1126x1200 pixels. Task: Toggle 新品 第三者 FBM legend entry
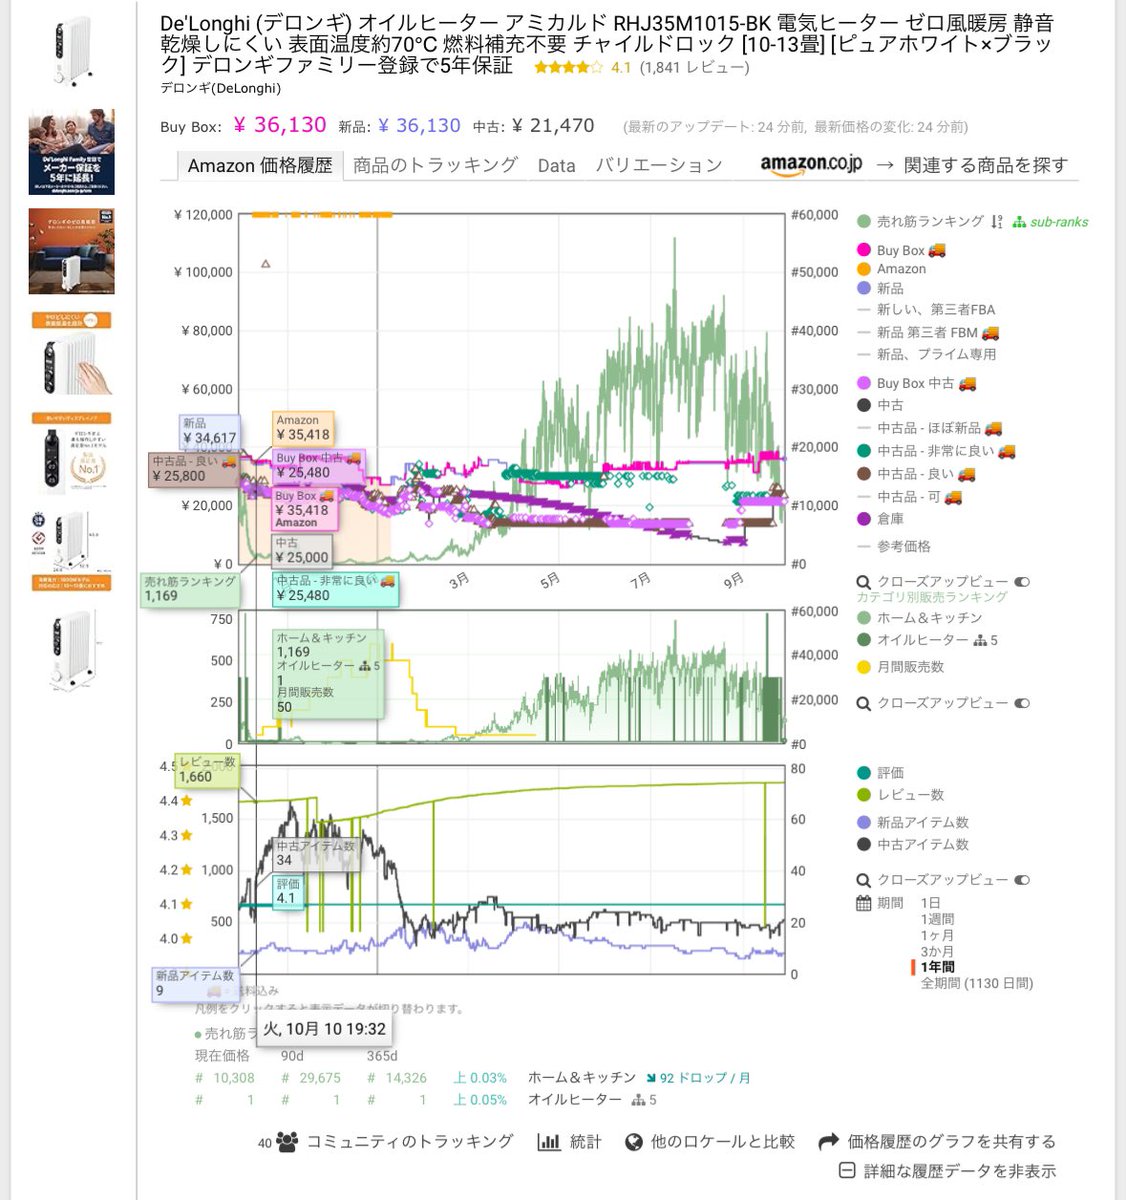coord(928,332)
